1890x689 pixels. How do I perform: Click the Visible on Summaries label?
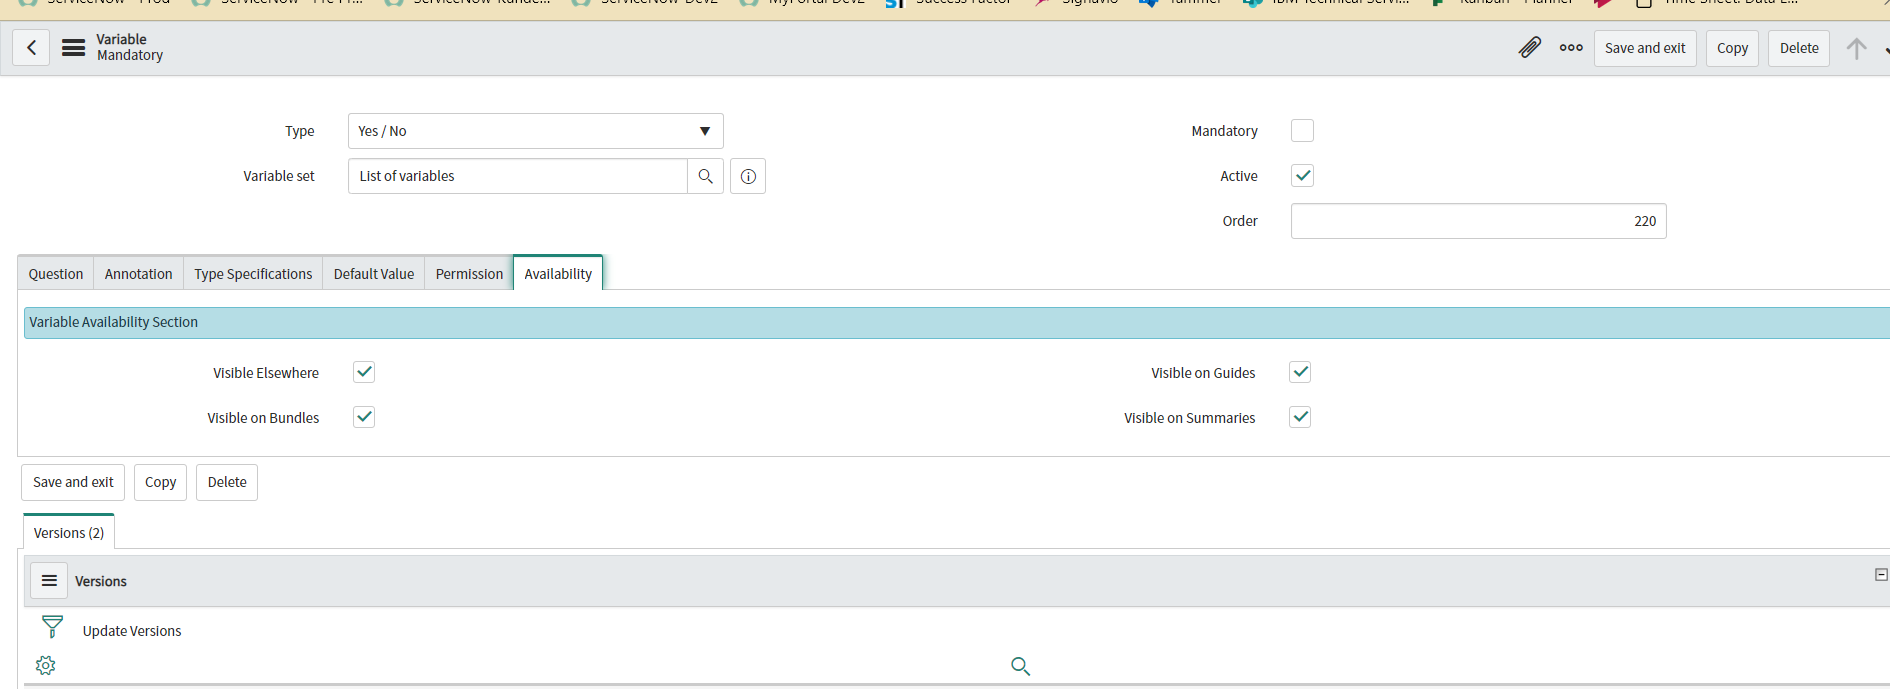tap(1189, 418)
